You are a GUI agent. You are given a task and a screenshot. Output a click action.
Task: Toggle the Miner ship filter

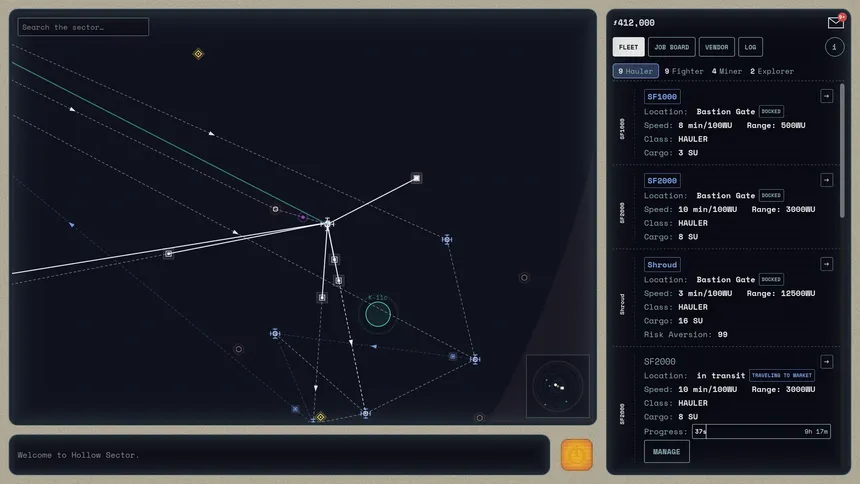[x=726, y=71]
